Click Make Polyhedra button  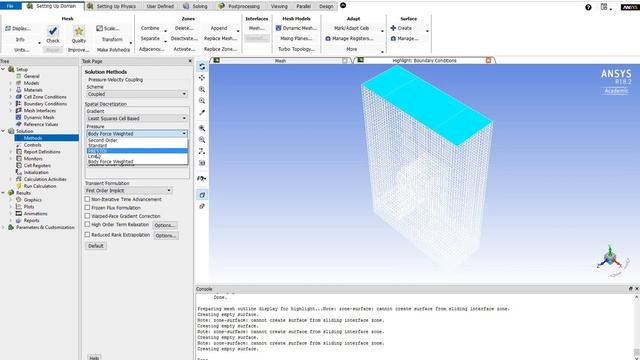coord(113,50)
